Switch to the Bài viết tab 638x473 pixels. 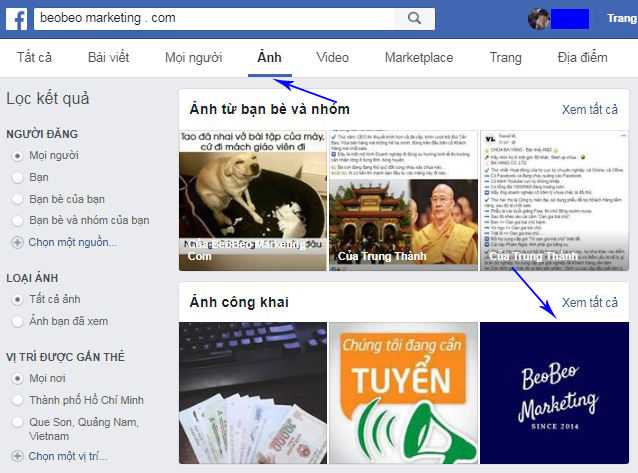tap(109, 57)
